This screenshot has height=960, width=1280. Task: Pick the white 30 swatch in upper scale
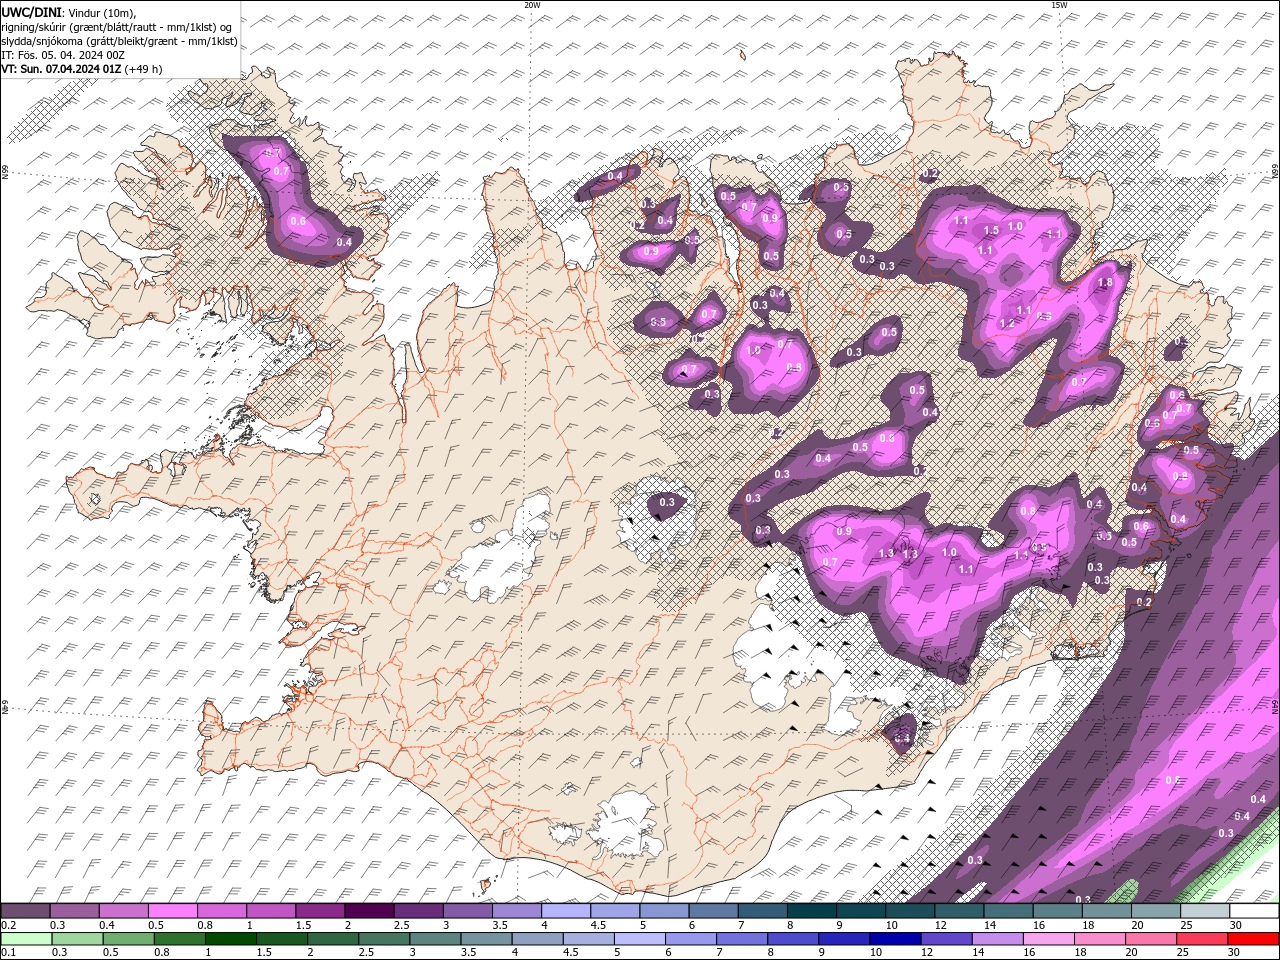1254,911
